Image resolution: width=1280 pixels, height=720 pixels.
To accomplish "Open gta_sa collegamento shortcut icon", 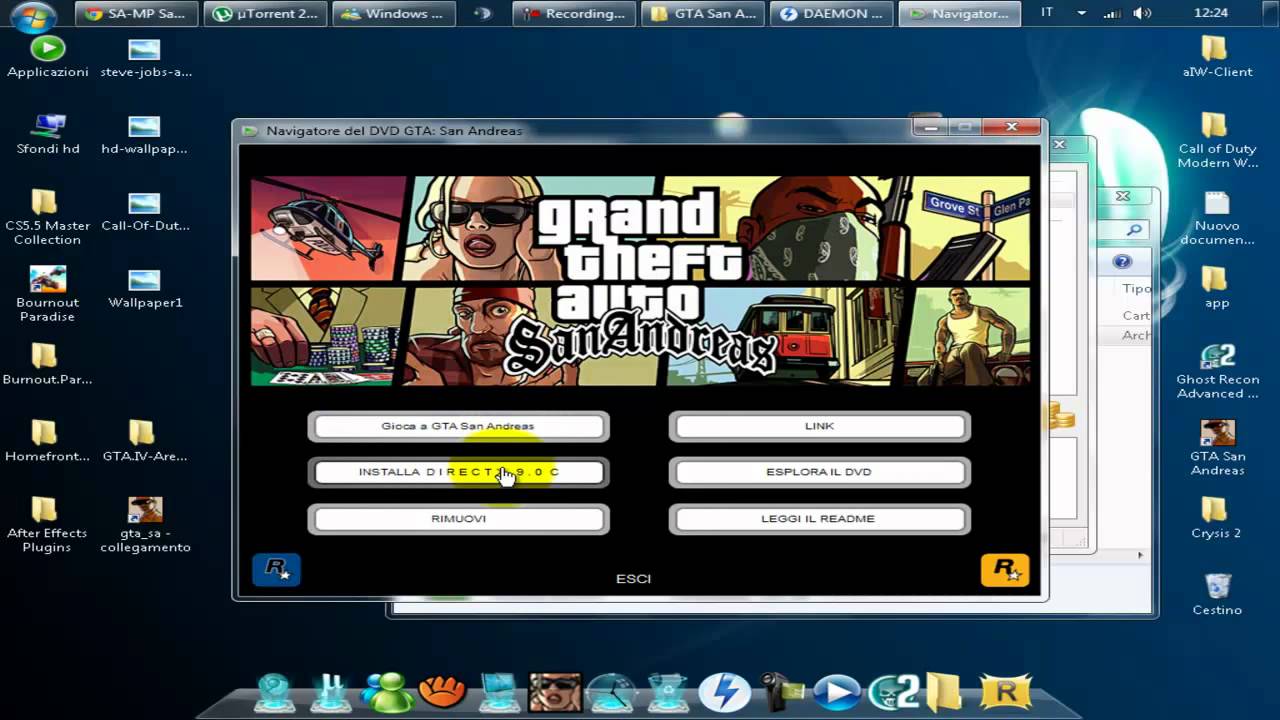I will tap(145, 525).
